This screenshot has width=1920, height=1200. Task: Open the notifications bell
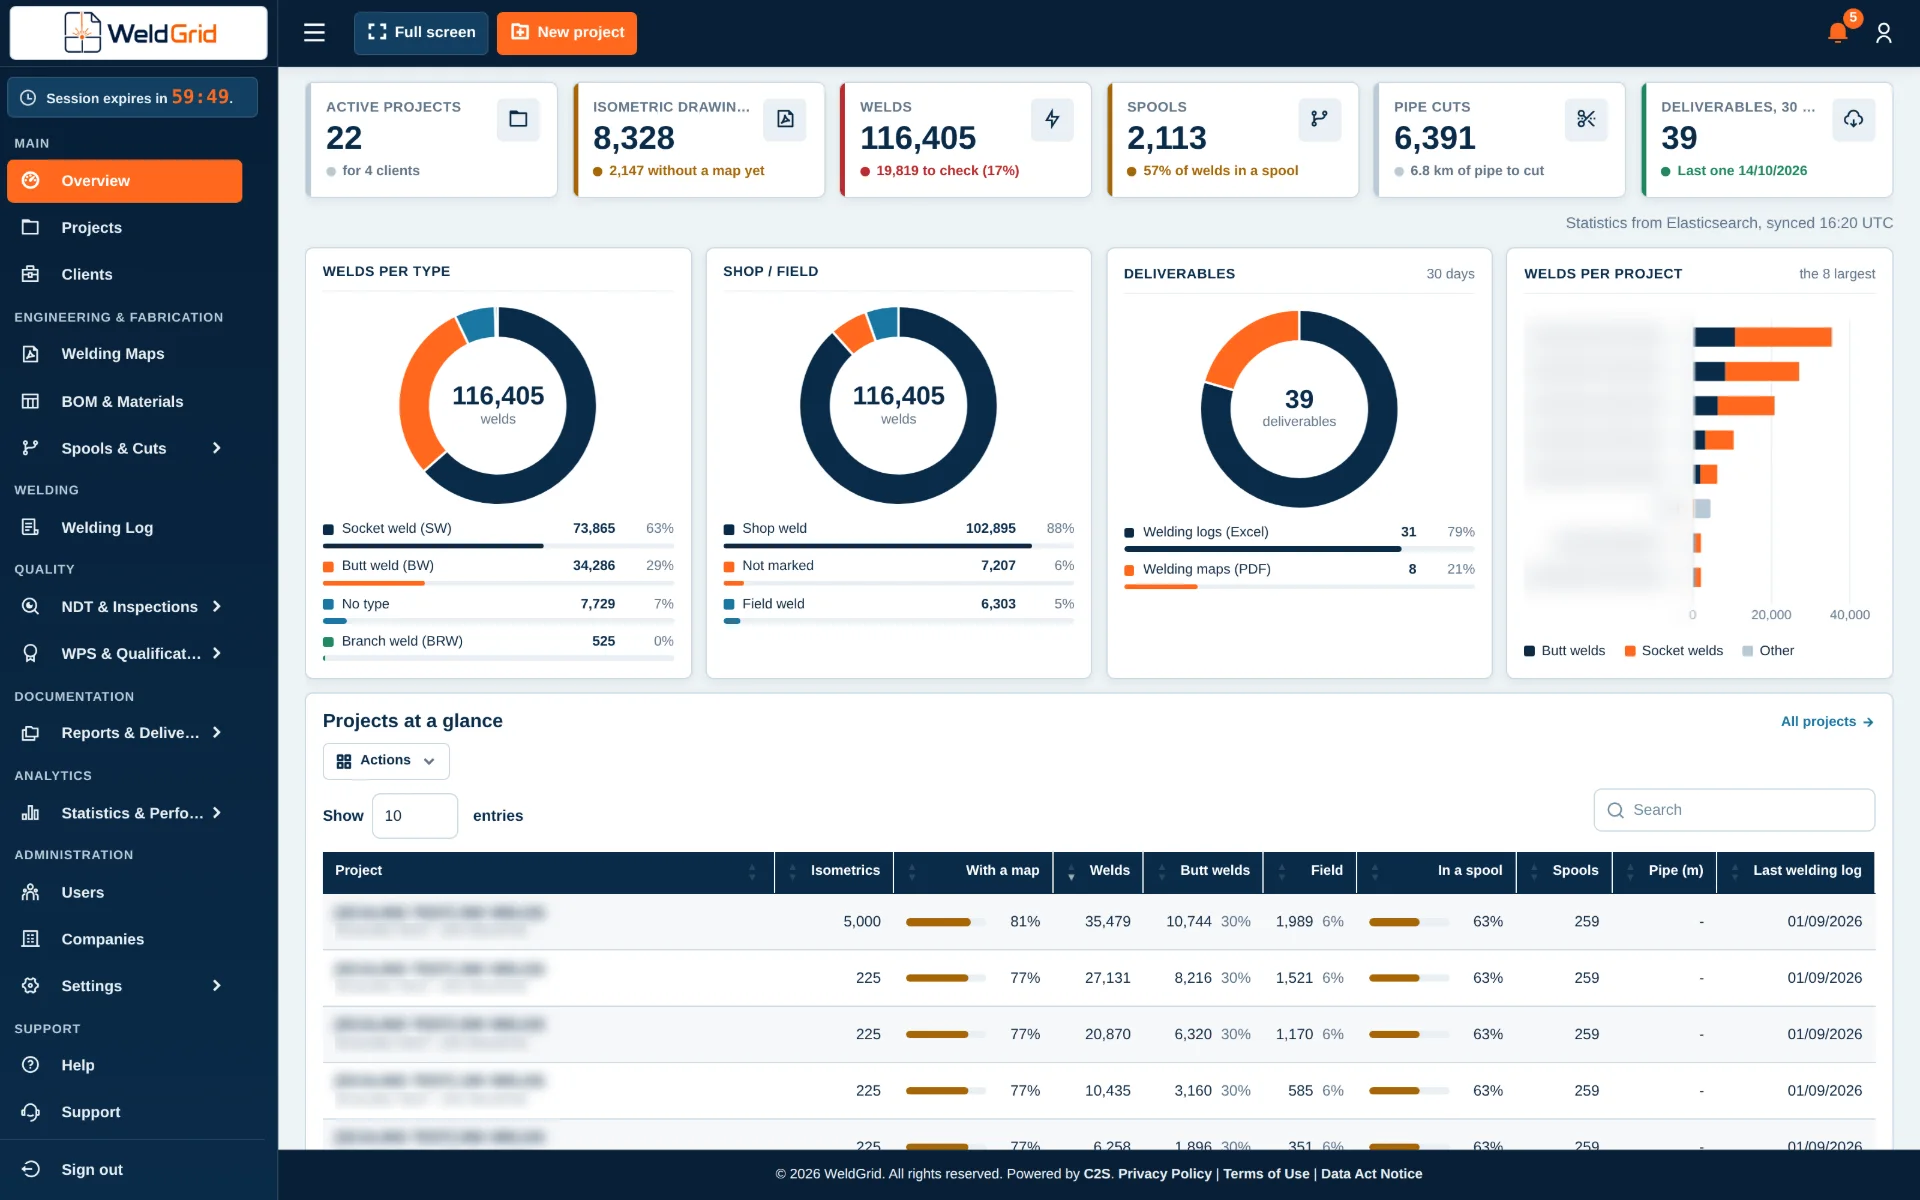coord(1837,33)
